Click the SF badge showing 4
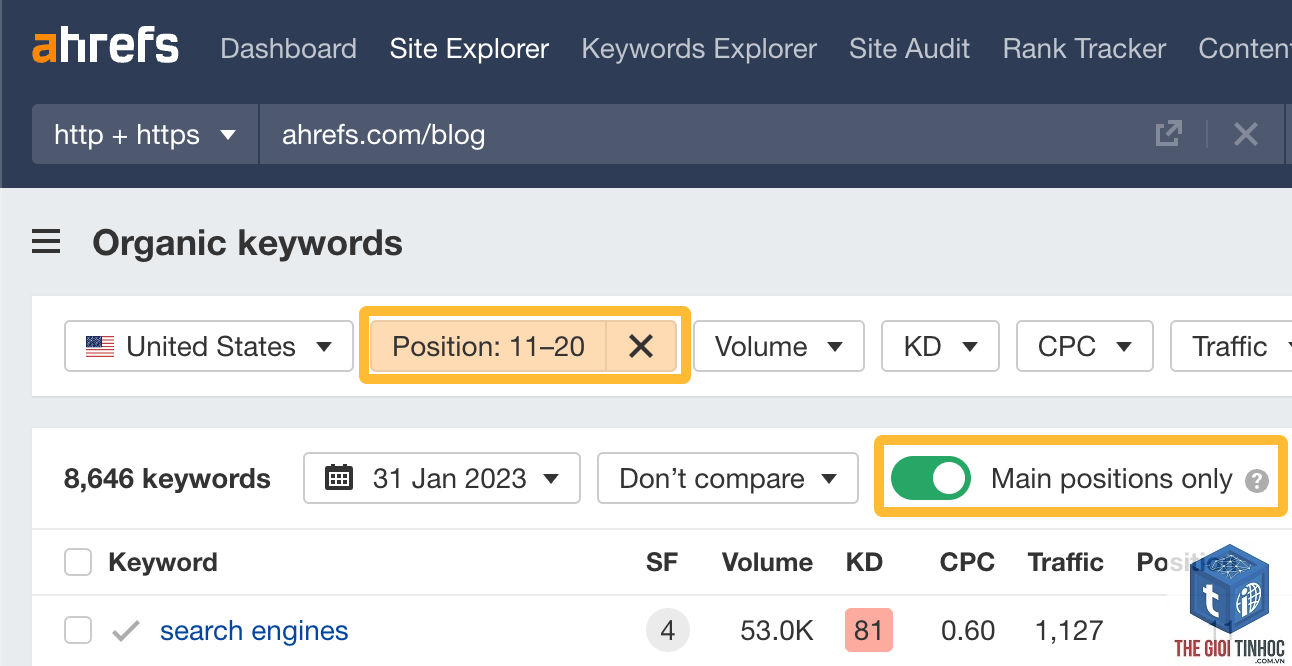The height and width of the screenshot is (666, 1292). 668,631
